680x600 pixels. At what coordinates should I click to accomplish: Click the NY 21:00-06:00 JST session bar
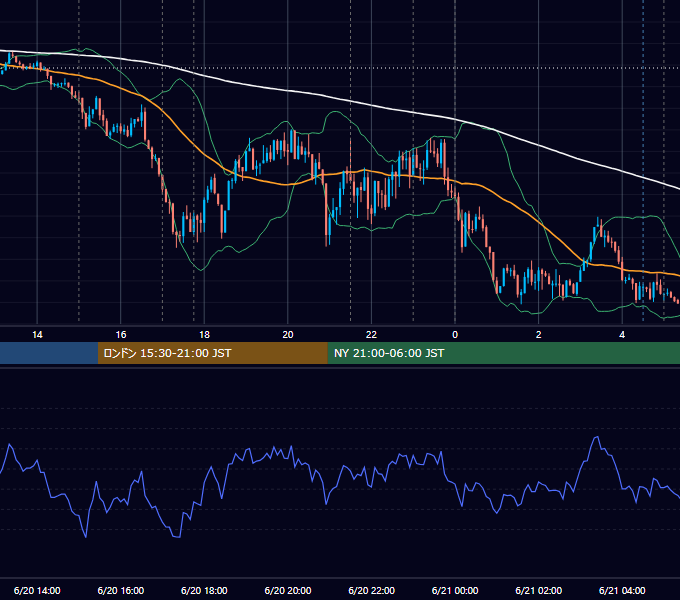[x=503, y=353]
